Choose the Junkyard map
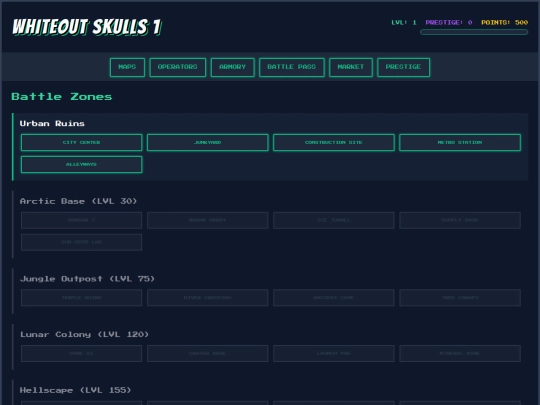Image resolution: width=540 pixels, height=405 pixels. pos(208,143)
